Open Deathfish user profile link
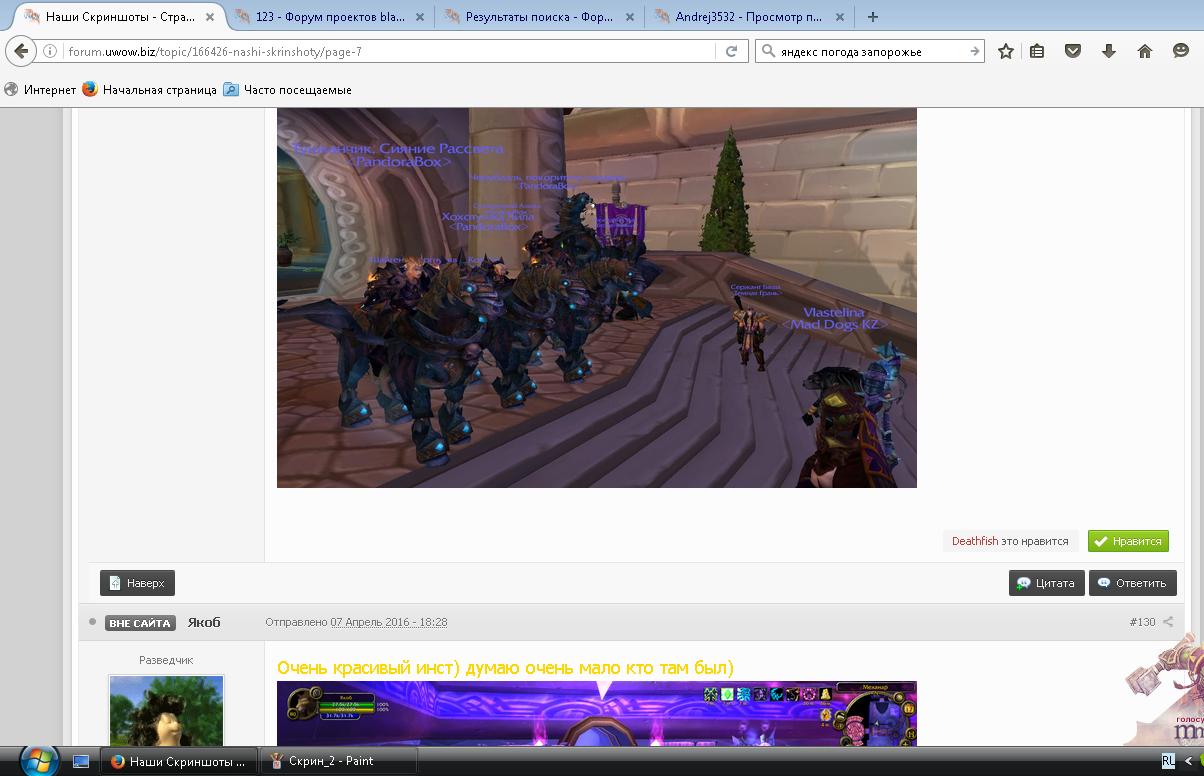Image resolution: width=1204 pixels, height=776 pixels. (x=974, y=541)
